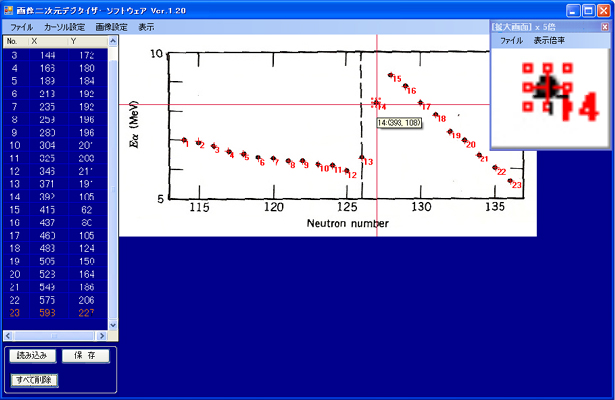This screenshot has height=400, width=615.
Task: Open the 画像設定 menu
Action: 111,27
